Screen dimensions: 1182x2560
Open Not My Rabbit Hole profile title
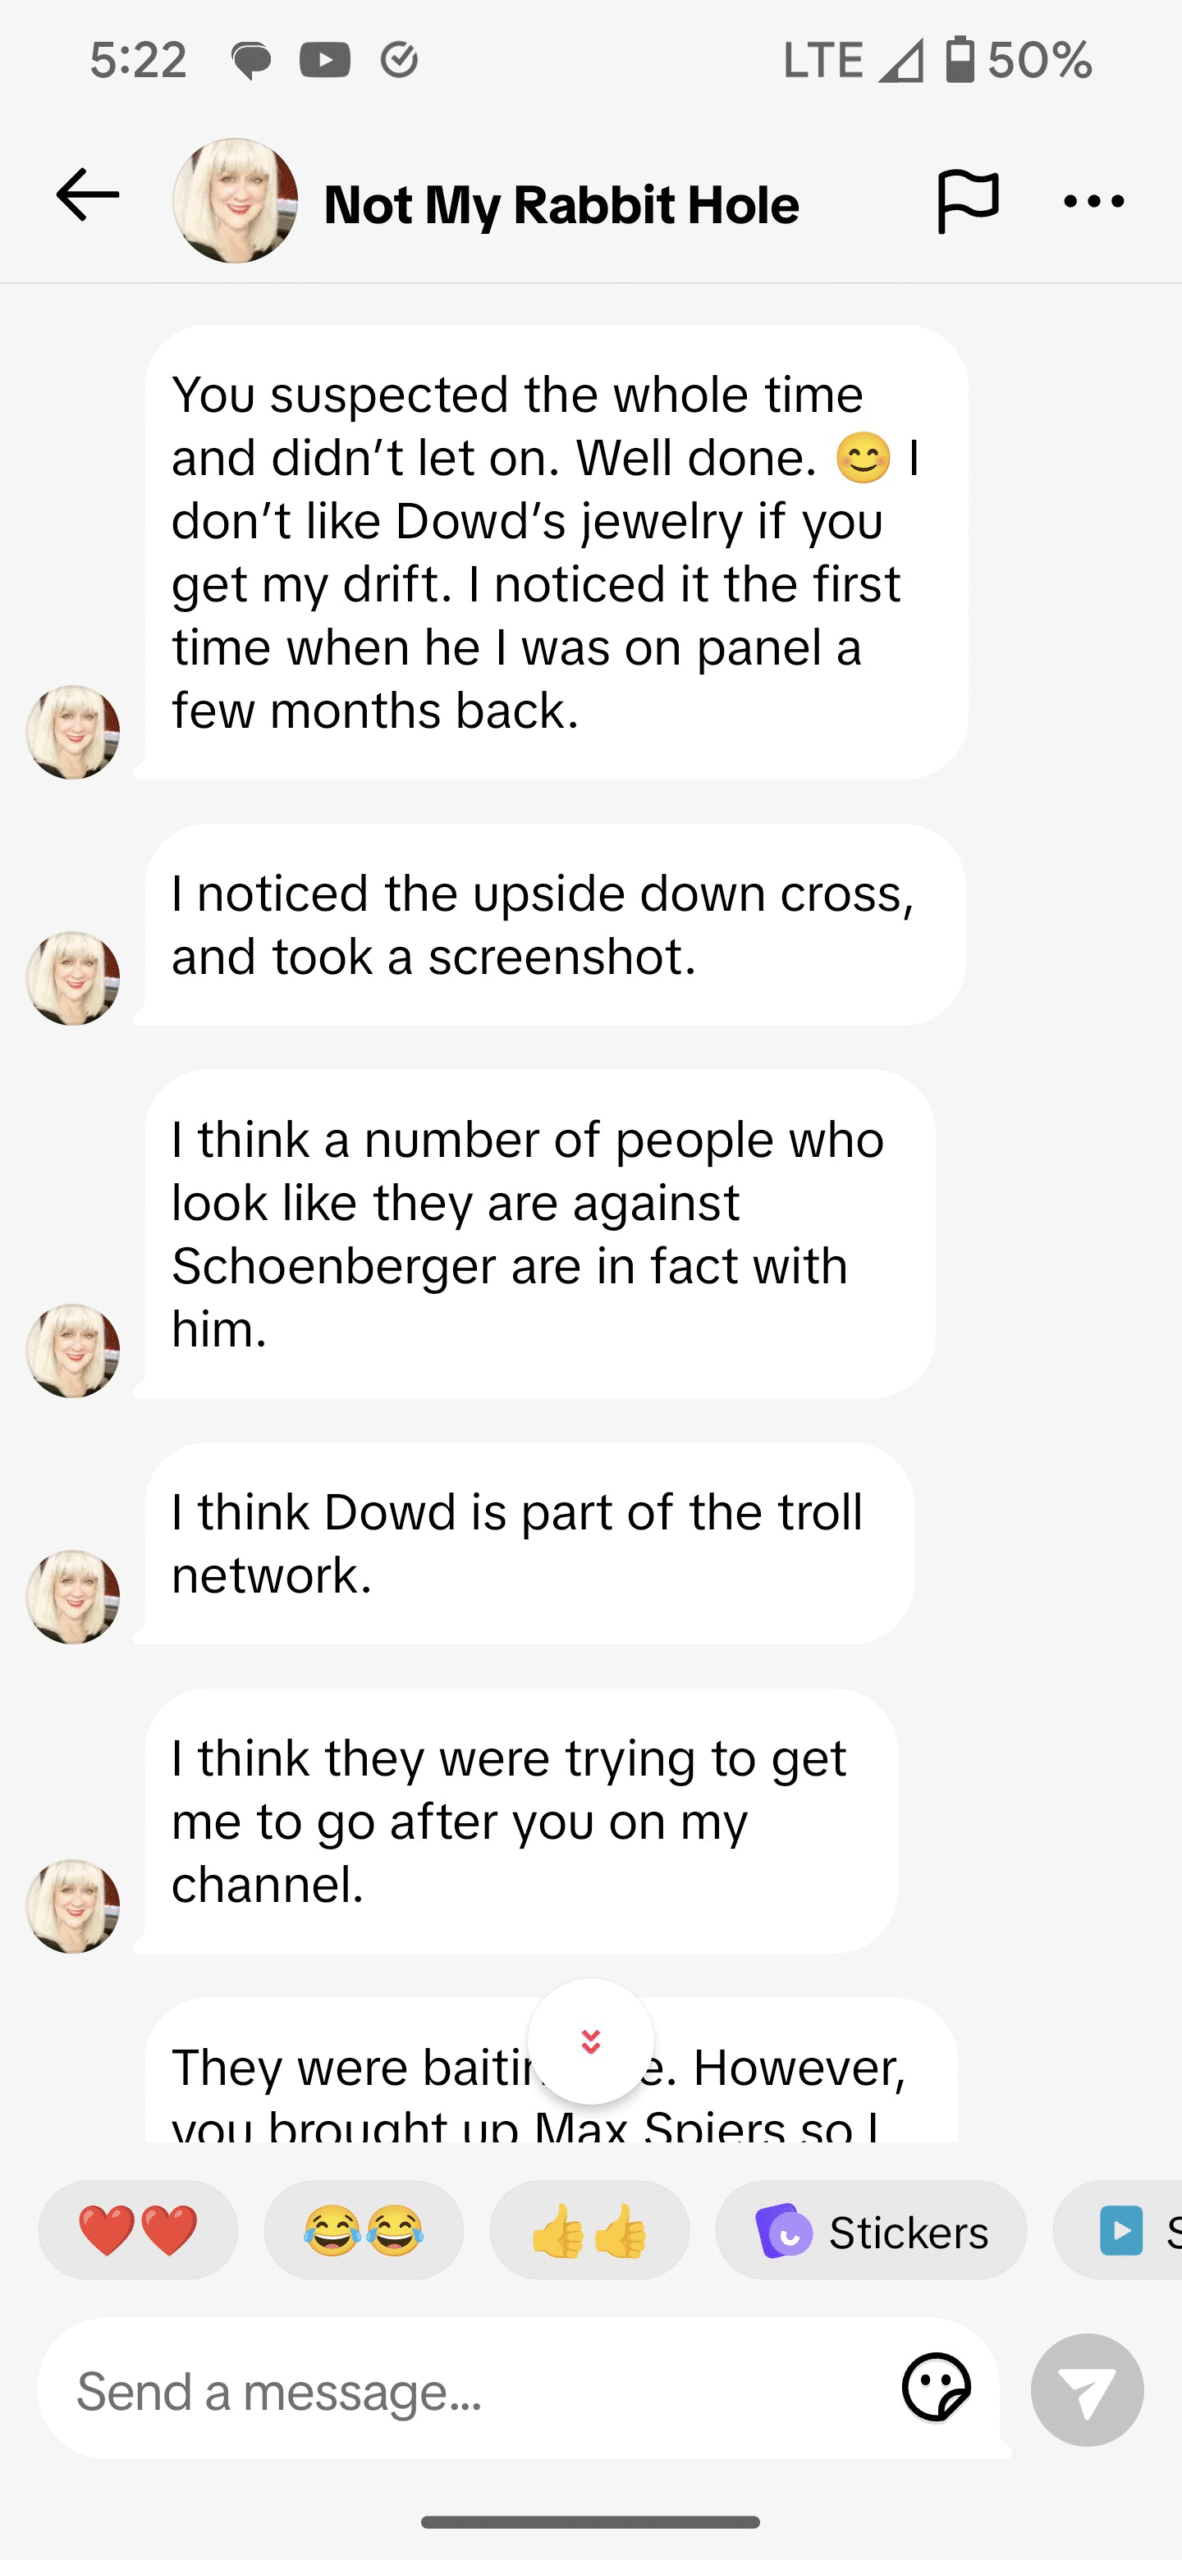tap(561, 205)
